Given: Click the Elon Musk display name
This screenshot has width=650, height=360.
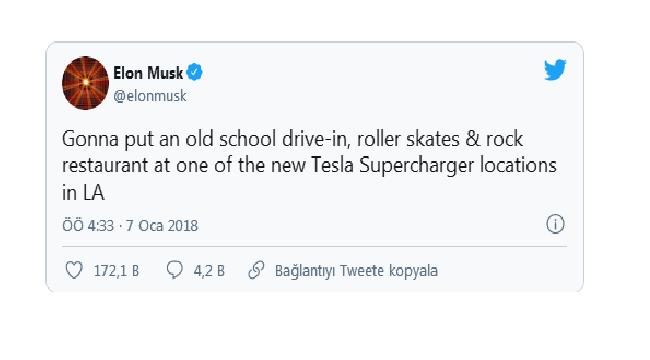Looking at the screenshot, I should (148, 73).
